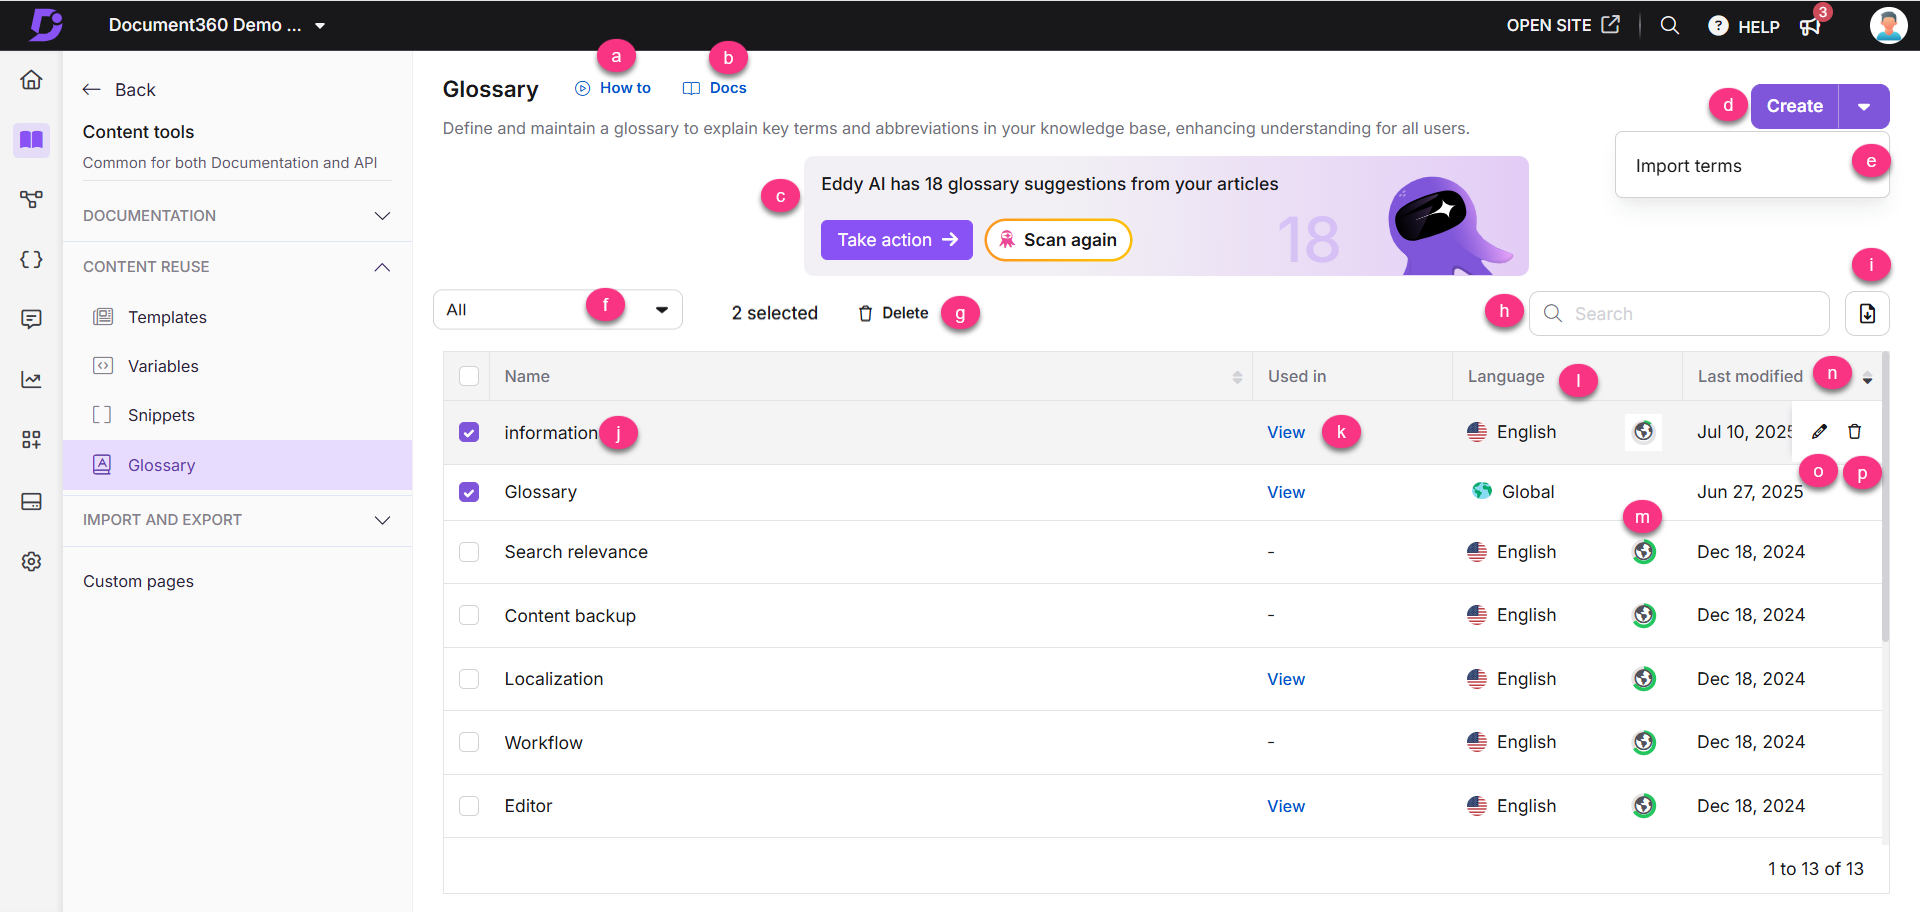Click the globe icon in Localization row
Screen dimensions: 1920x912
pyautogui.click(x=1644, y=679)
